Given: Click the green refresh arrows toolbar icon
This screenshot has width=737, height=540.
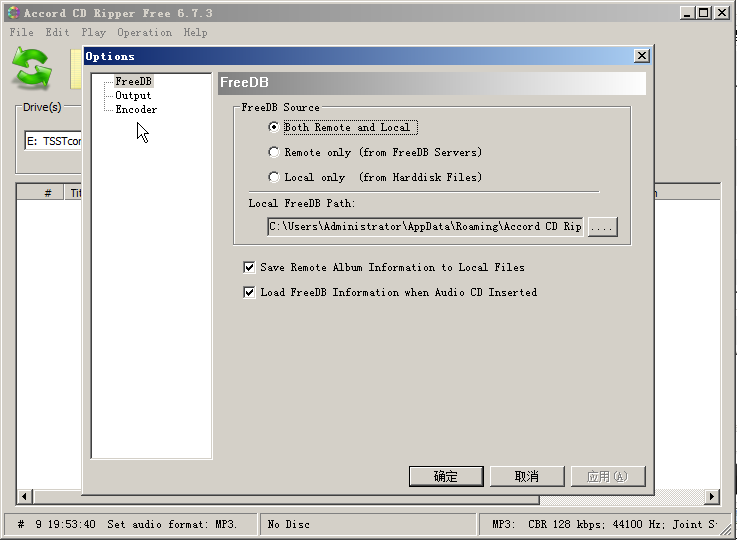Looking at the screenshot, I should 32,68.
